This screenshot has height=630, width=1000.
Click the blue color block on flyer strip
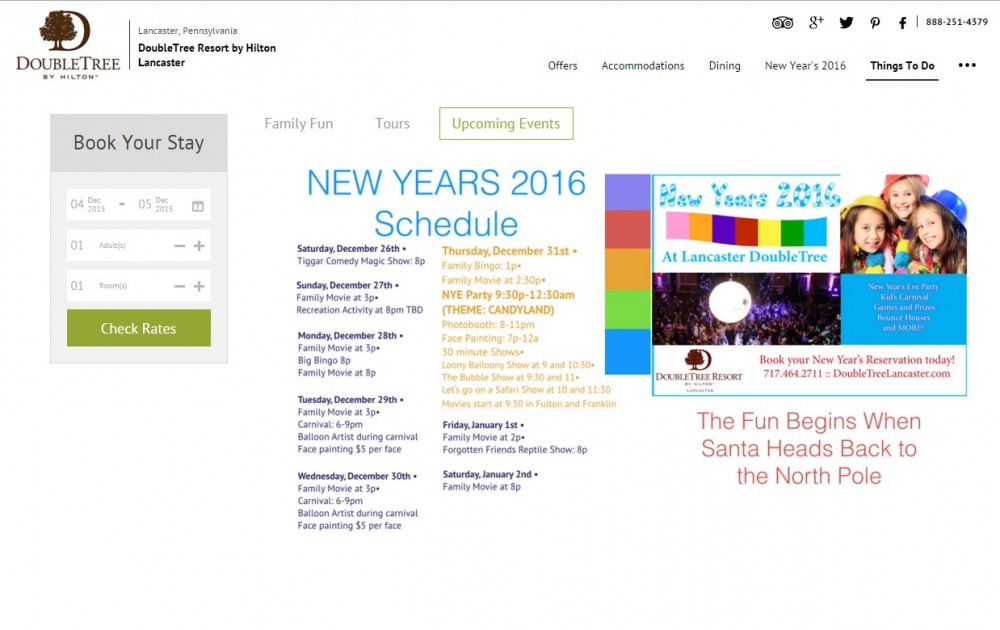point(627,351)
